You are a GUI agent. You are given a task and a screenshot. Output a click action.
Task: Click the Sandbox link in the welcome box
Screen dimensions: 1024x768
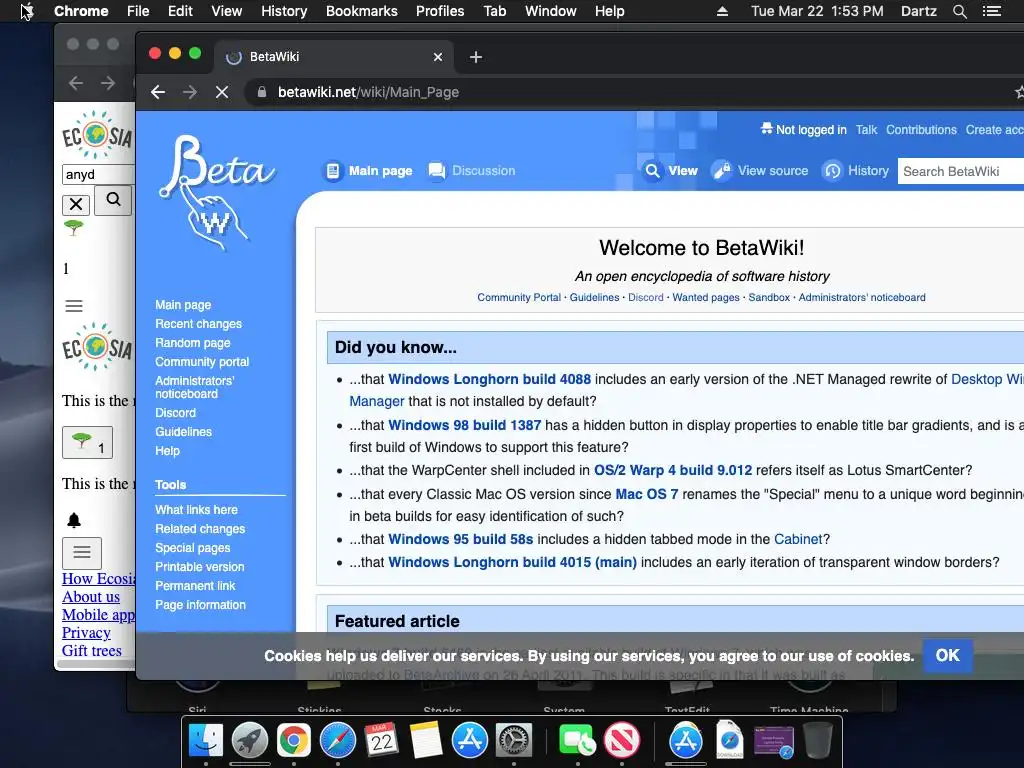[x=769, y=297]
